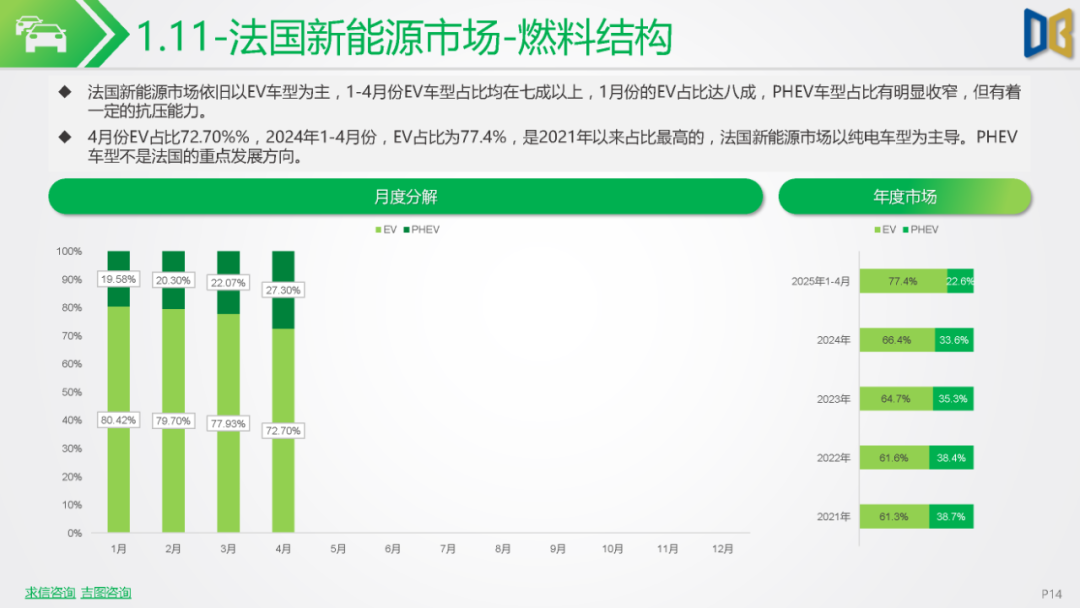Click the car icon in the title banner
The image size is (1080, 608).
point(42,34)
